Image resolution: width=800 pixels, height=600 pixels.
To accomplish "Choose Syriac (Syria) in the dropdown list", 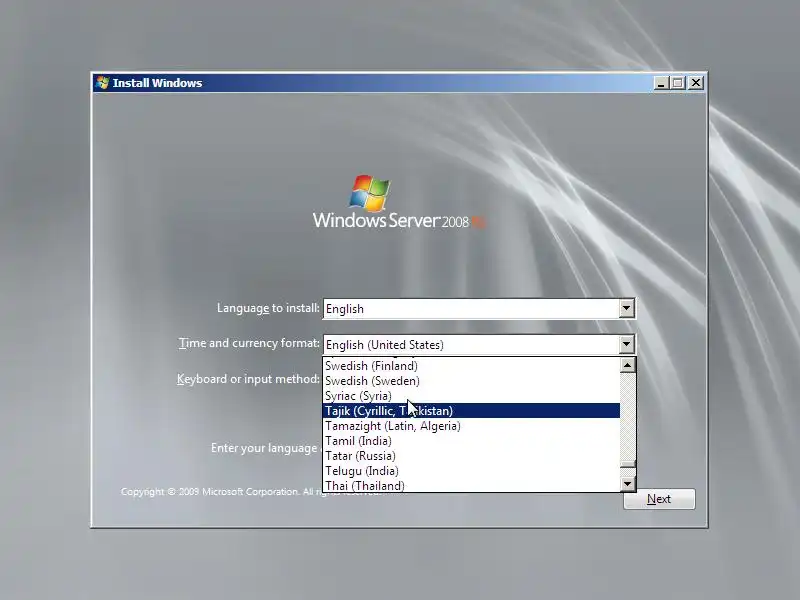I will [x=471, y=396].
